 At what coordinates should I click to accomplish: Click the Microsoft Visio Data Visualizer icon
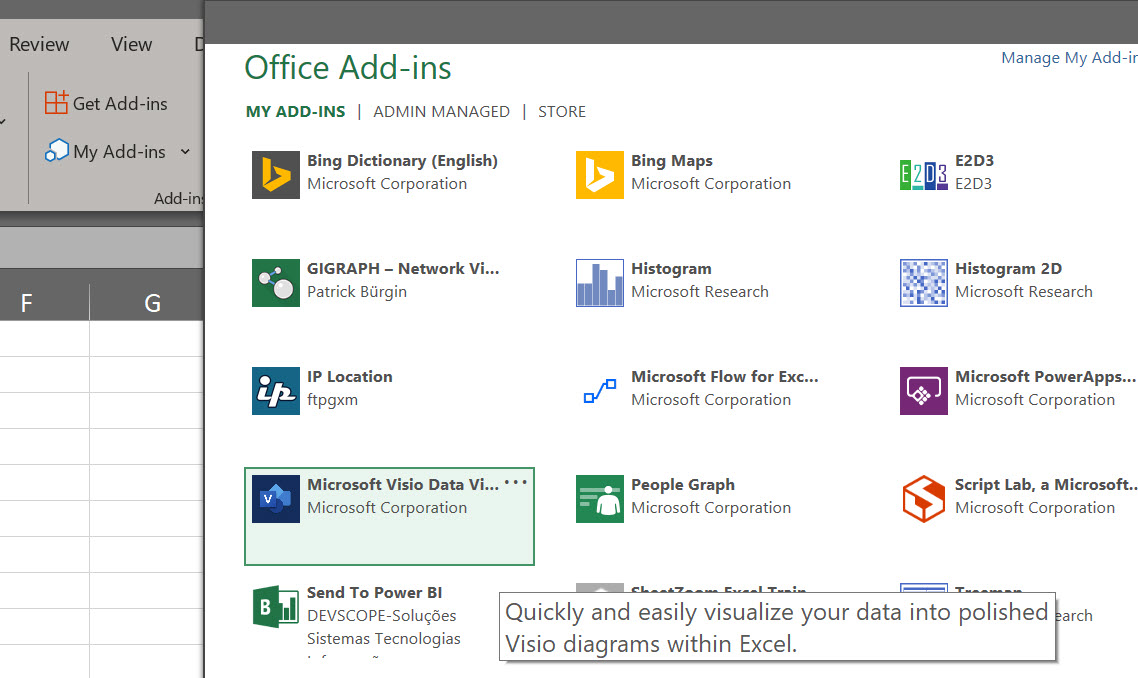coord(276,499)
